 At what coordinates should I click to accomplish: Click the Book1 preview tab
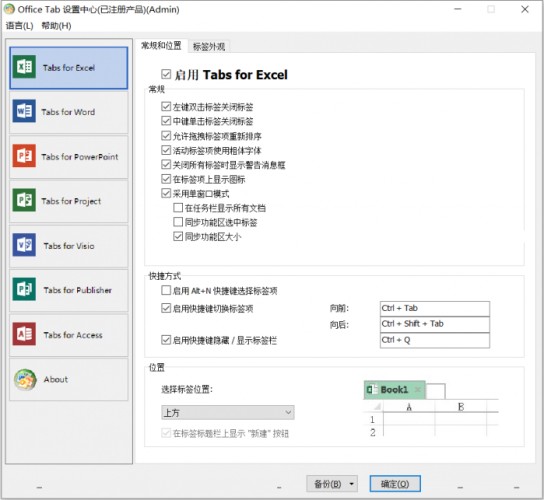(394, 390)
